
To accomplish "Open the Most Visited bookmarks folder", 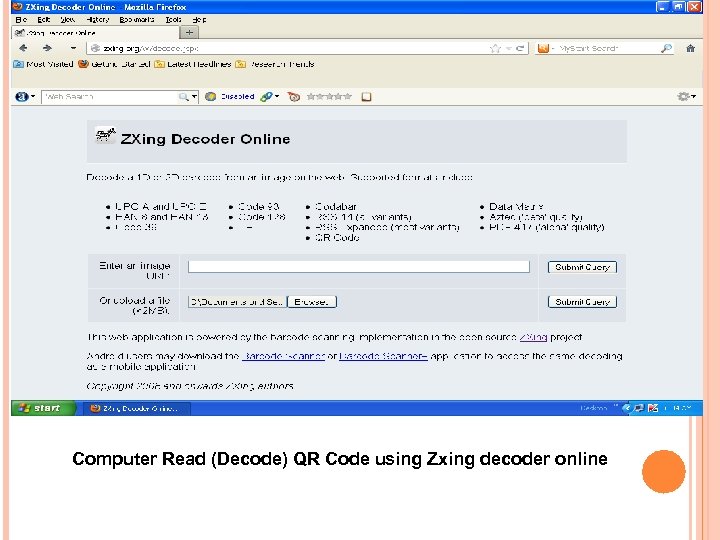I will tap(44, 64).
